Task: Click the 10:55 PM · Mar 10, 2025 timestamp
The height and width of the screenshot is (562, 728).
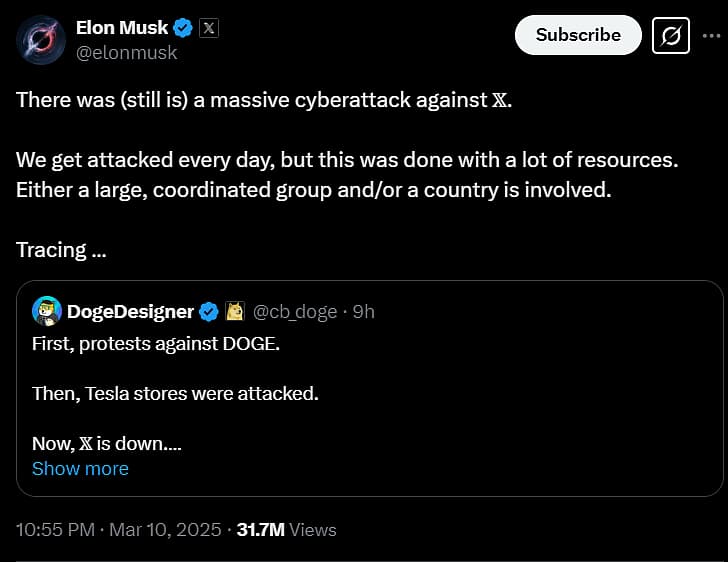Action: tap(119, 529)
